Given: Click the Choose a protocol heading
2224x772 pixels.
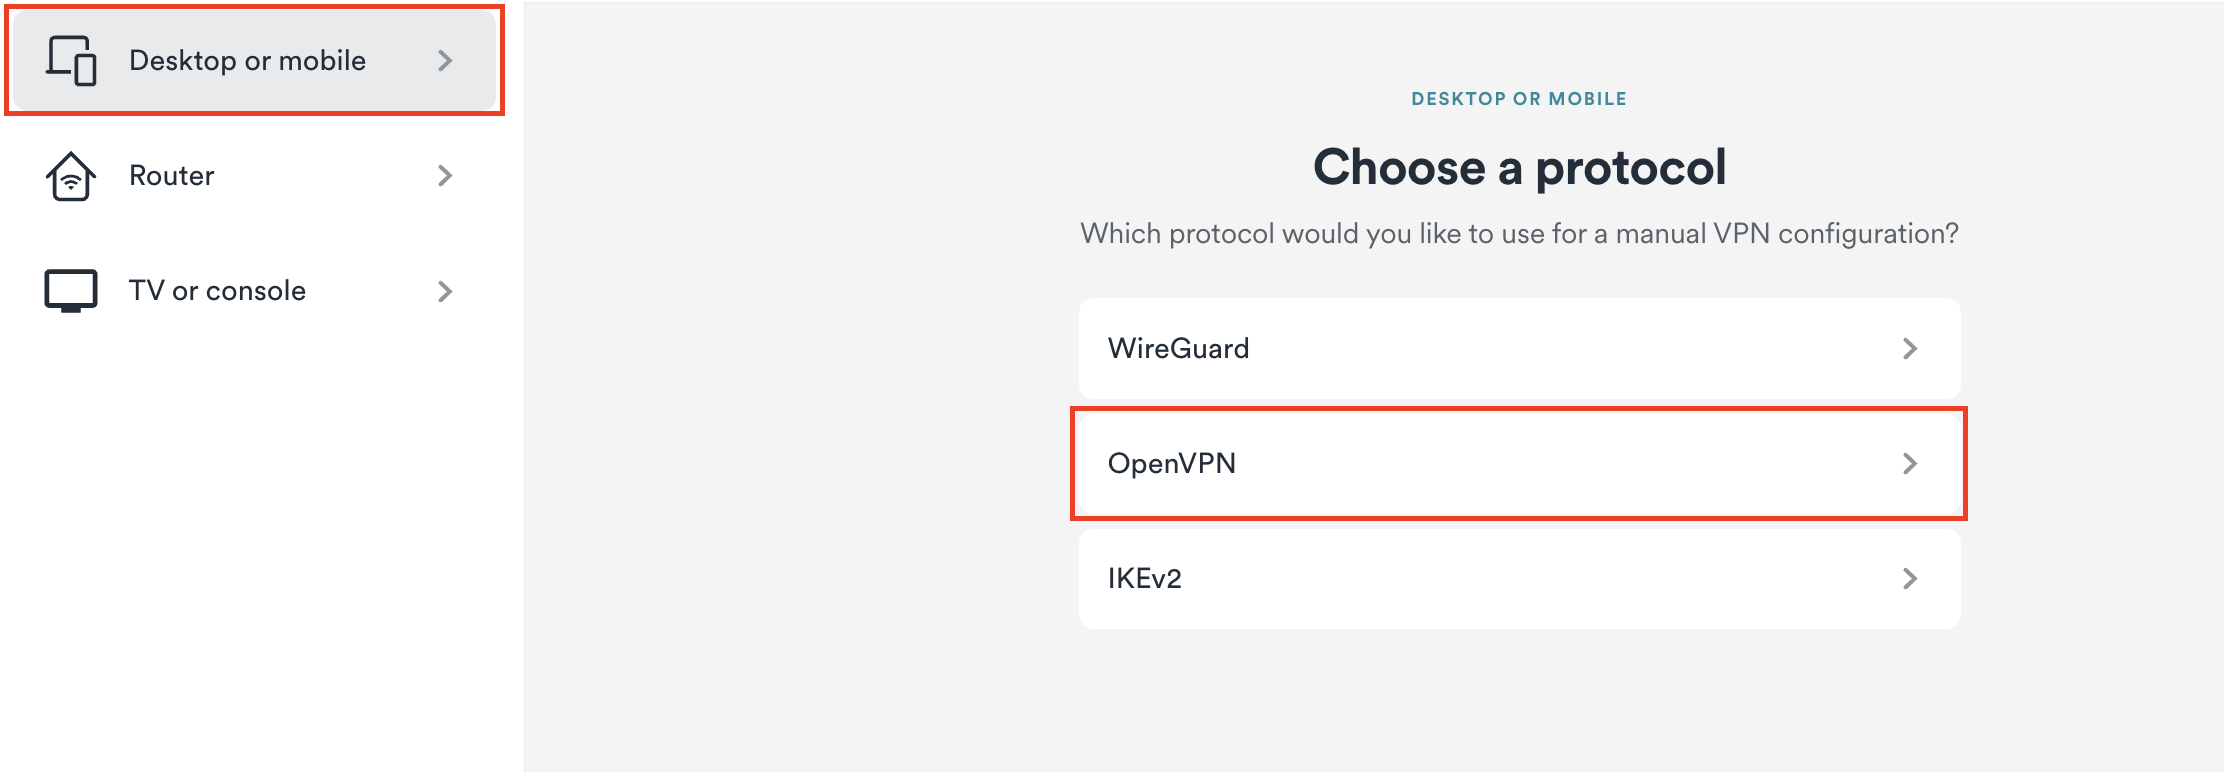Looking at the screenshot, I should (x=1518, y=167).
